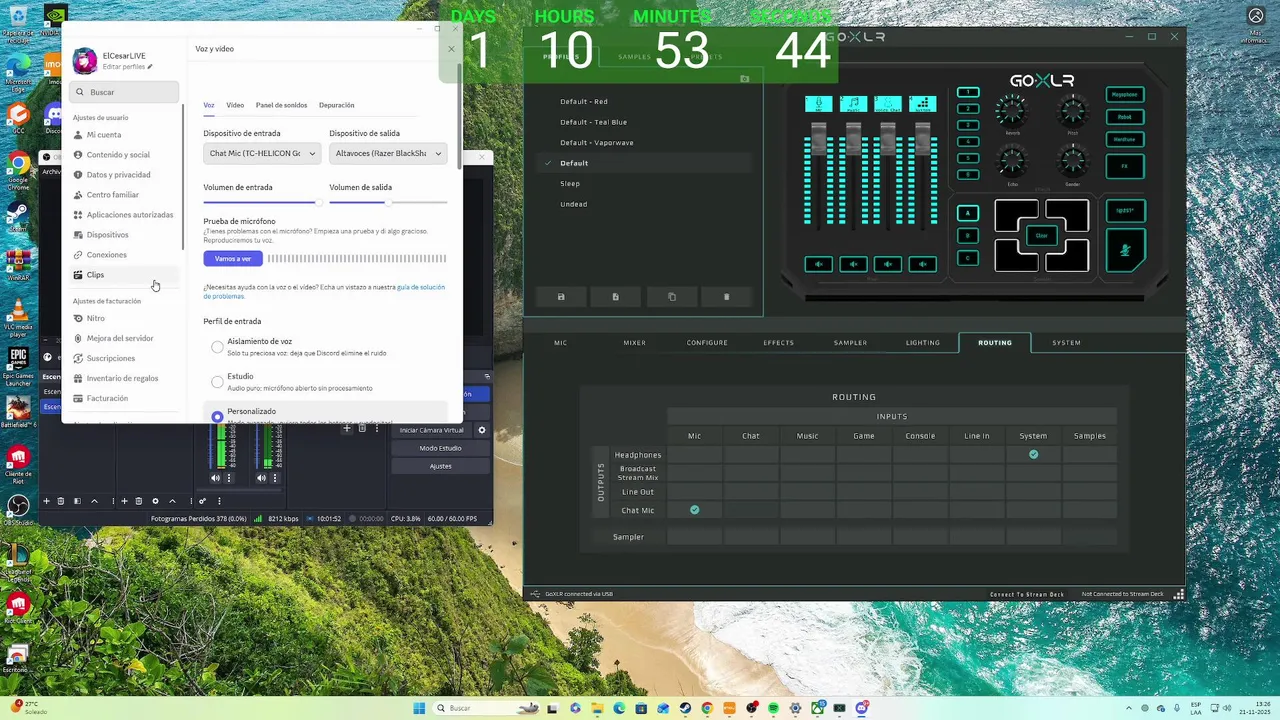Viewport: 1280px width, 720px height.
Task: Click the sampler Clear button on GoXLR
Action: (1041, 236)
